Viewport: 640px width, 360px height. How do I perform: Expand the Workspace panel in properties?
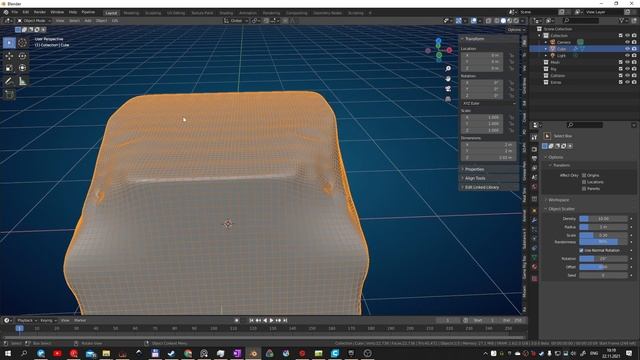558,200
